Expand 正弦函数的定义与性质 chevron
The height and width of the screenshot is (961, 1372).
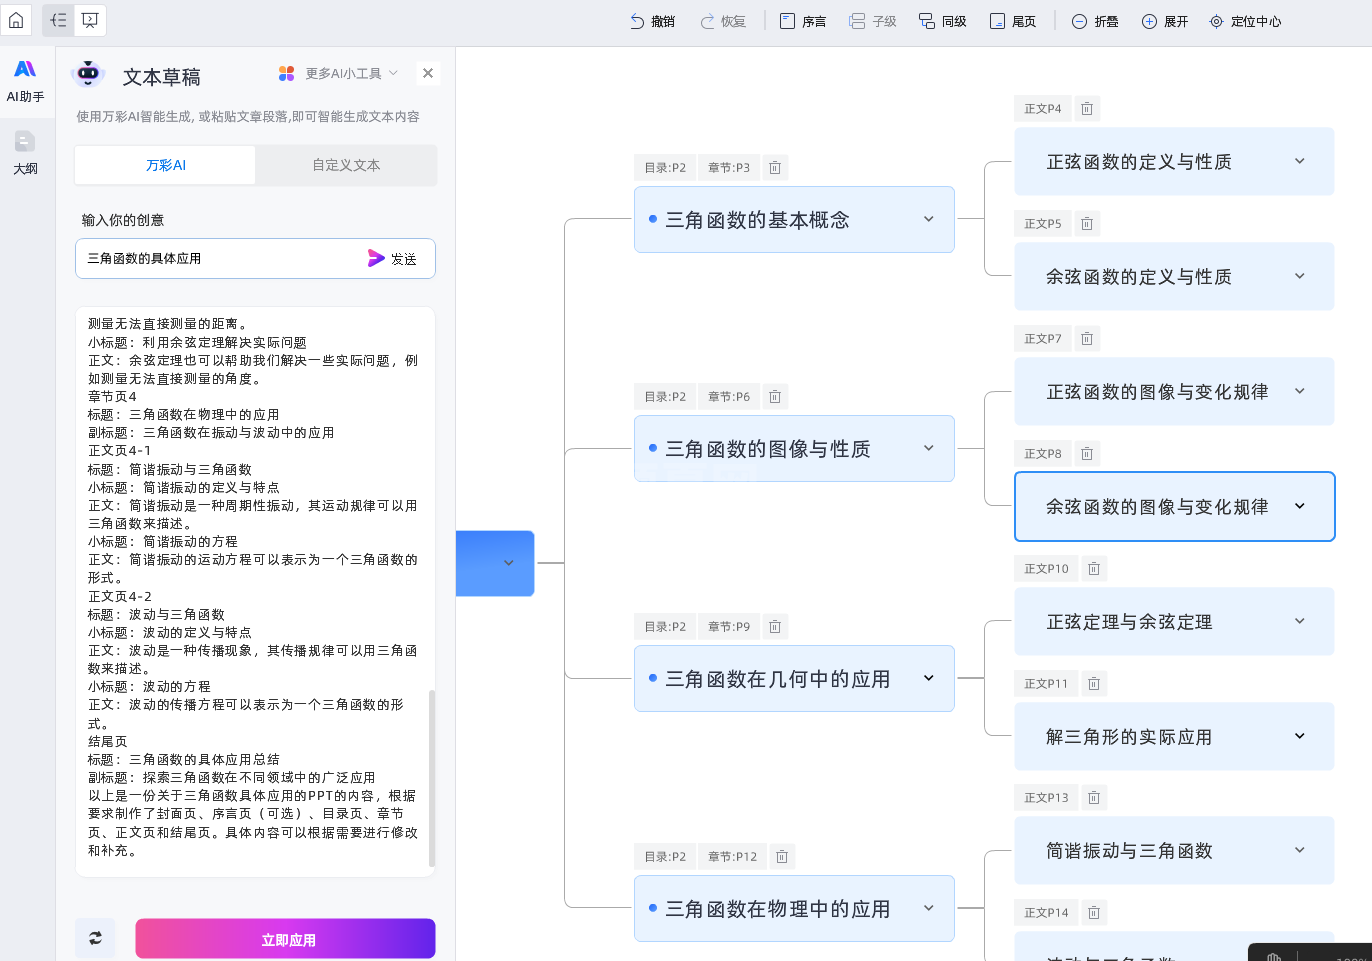click(1300, 161)
